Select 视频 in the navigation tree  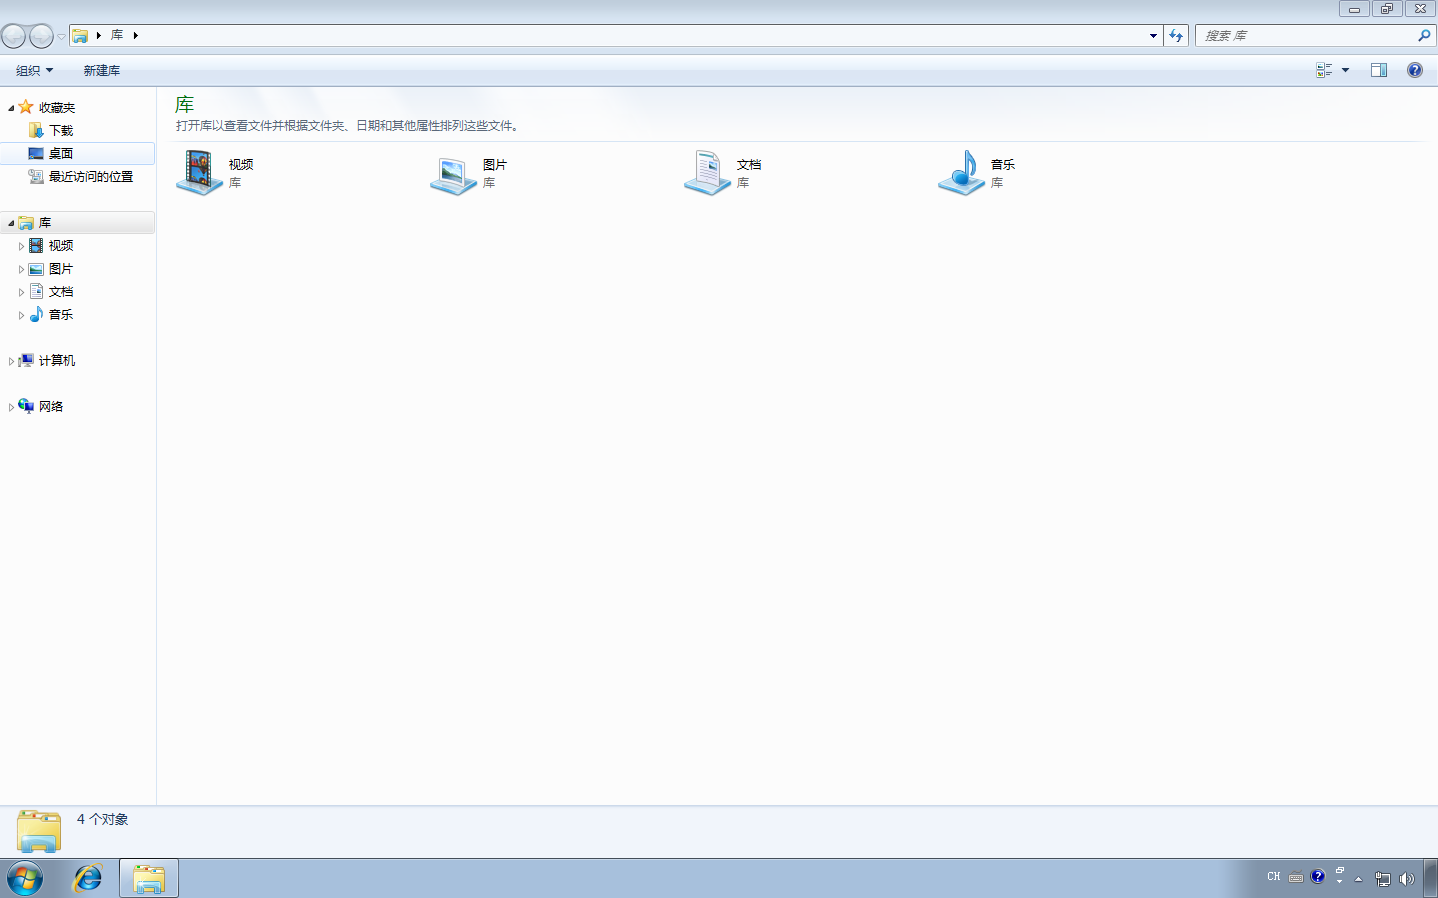click(61, 245)
